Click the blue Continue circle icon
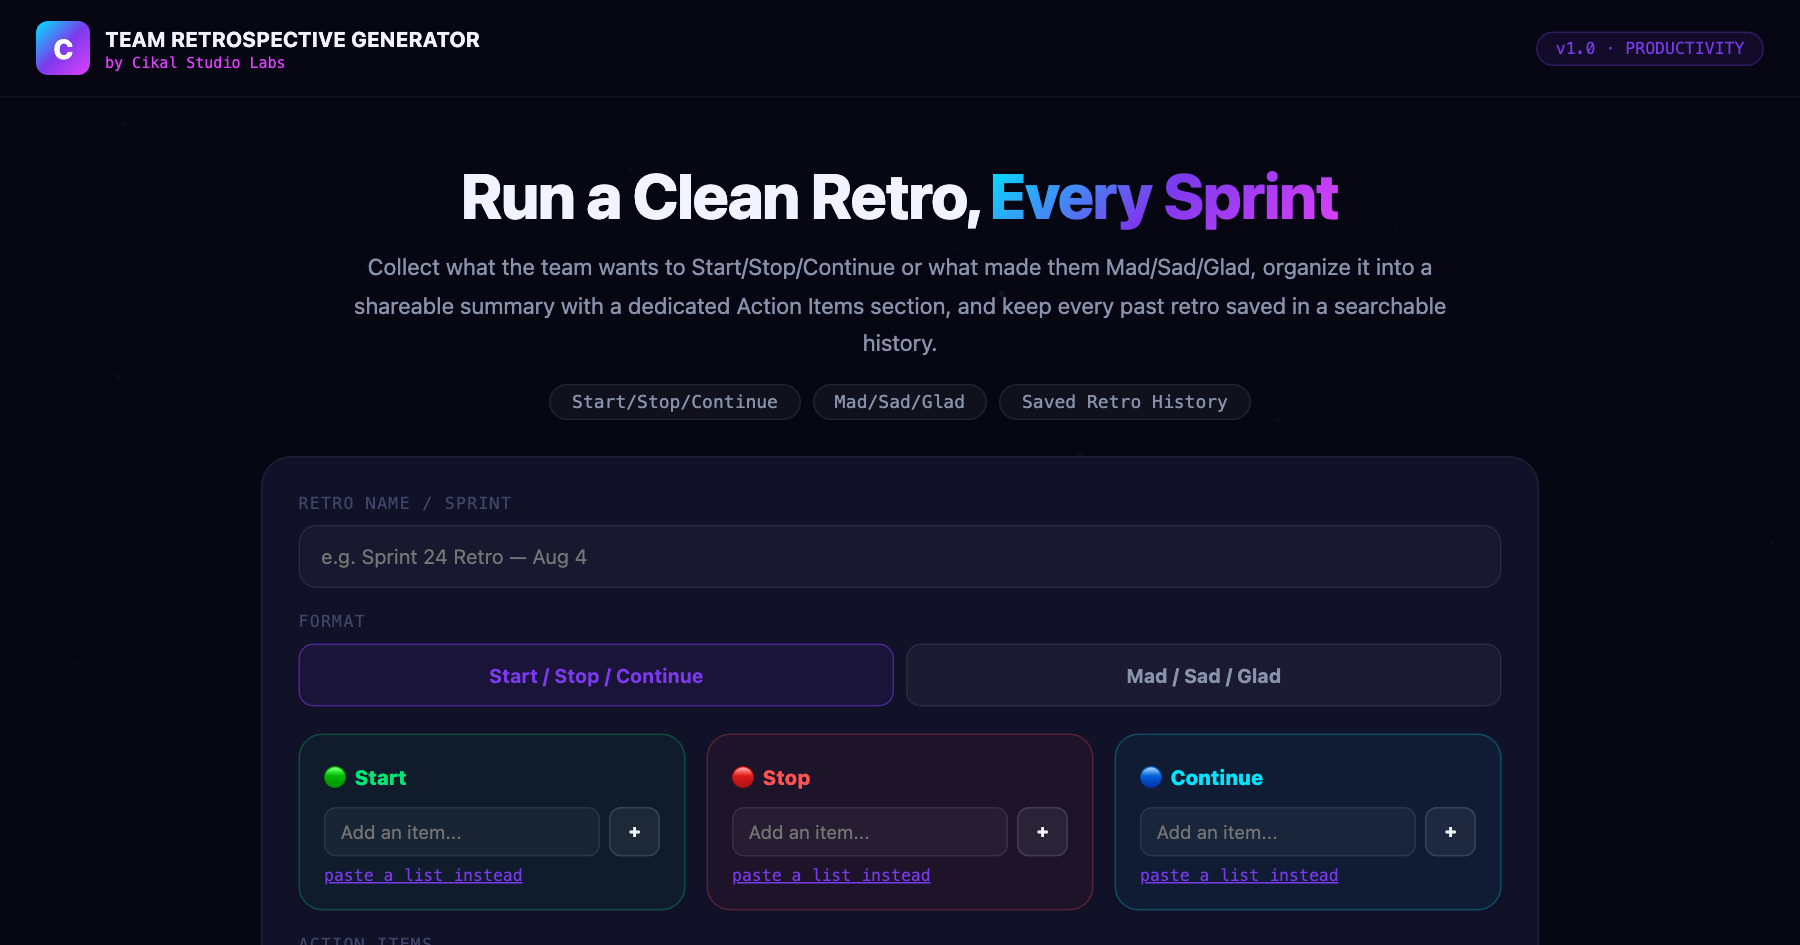This screenshot has height=945, width=1800. [x=1151, y=777]
